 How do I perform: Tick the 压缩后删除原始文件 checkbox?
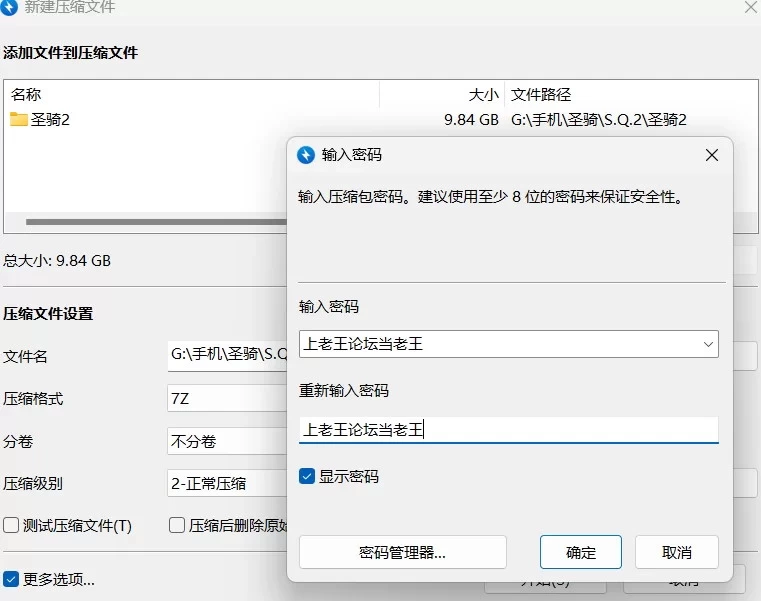[x=177, y=525]
